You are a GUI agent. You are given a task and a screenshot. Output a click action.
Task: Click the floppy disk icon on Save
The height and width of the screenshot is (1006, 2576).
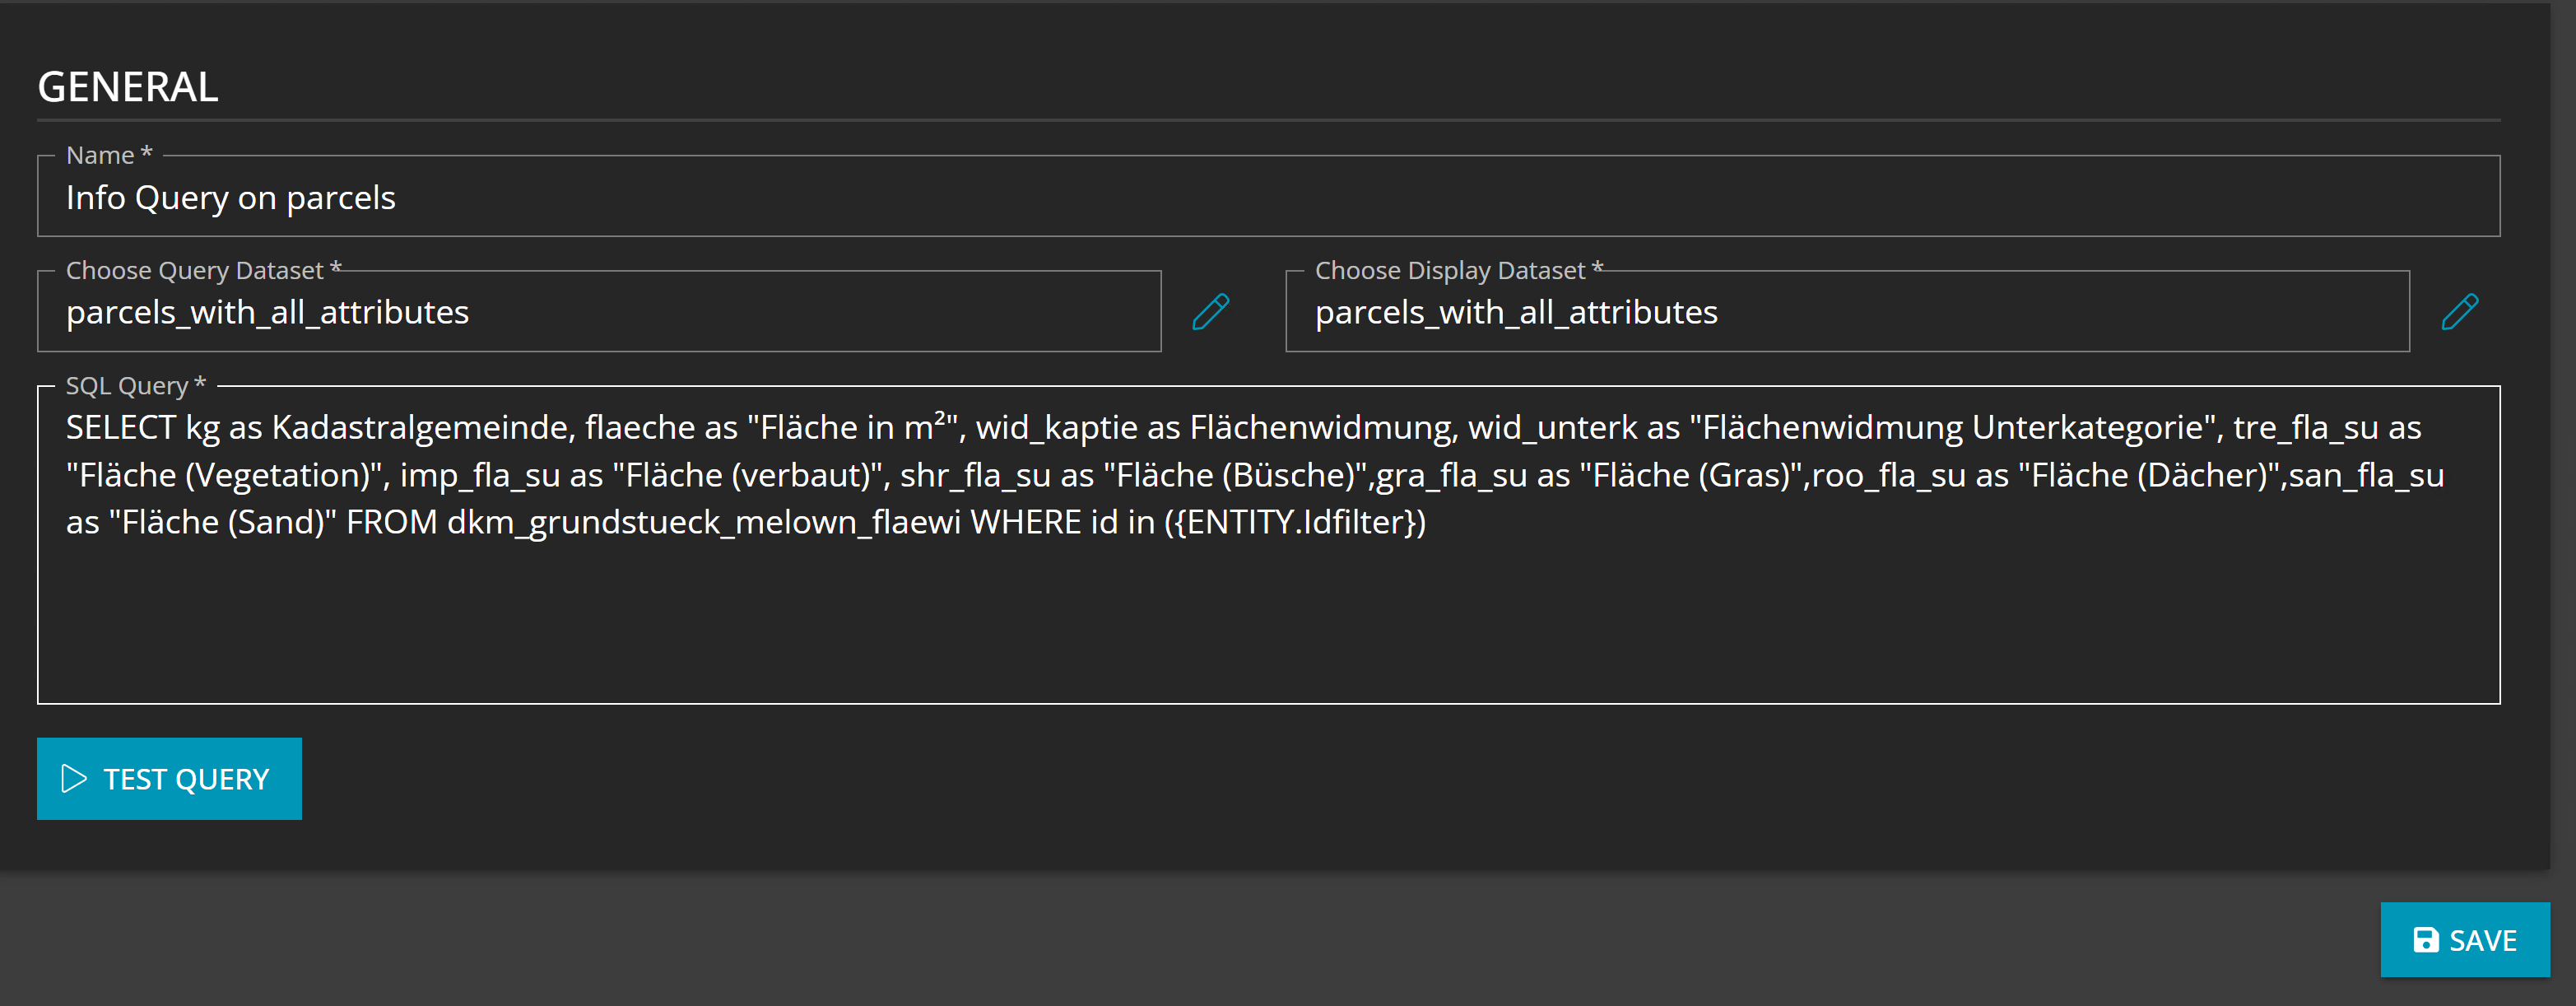[x=2425, y=940]
